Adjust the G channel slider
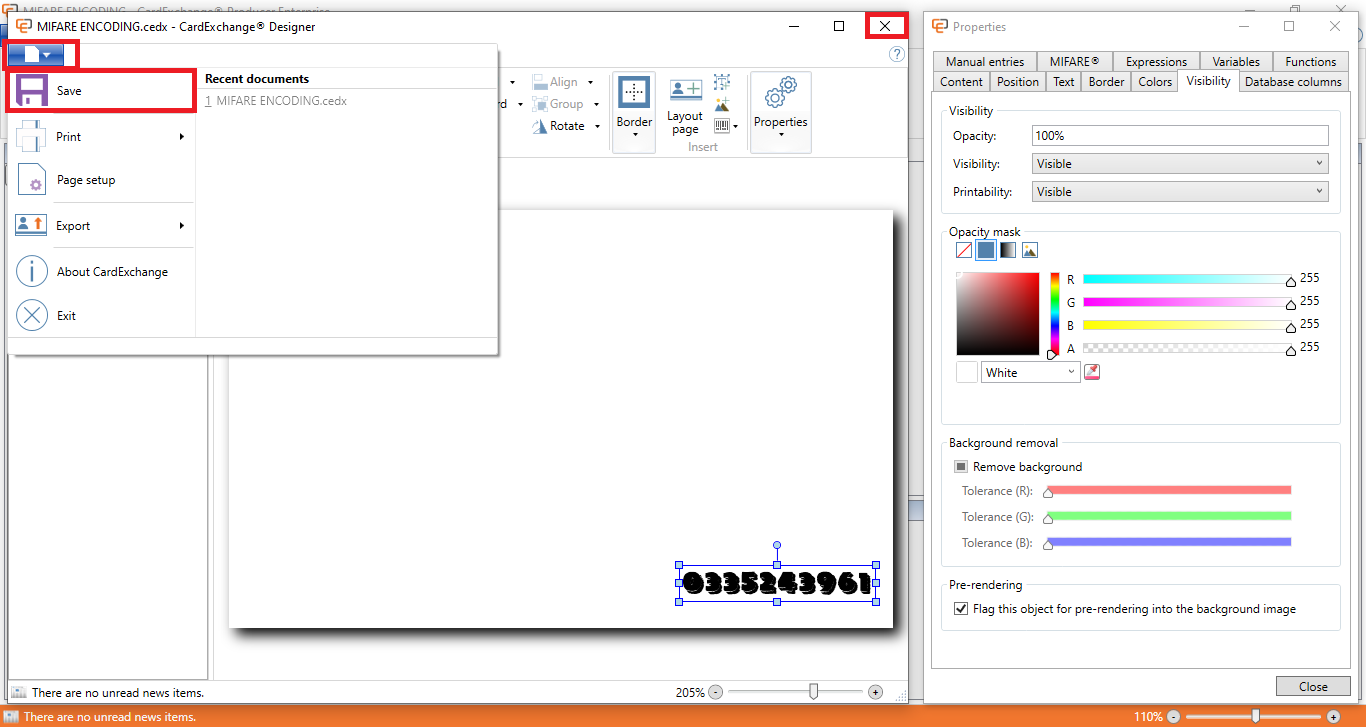This screenshot has width=1366, height=727. [1188, 302]
